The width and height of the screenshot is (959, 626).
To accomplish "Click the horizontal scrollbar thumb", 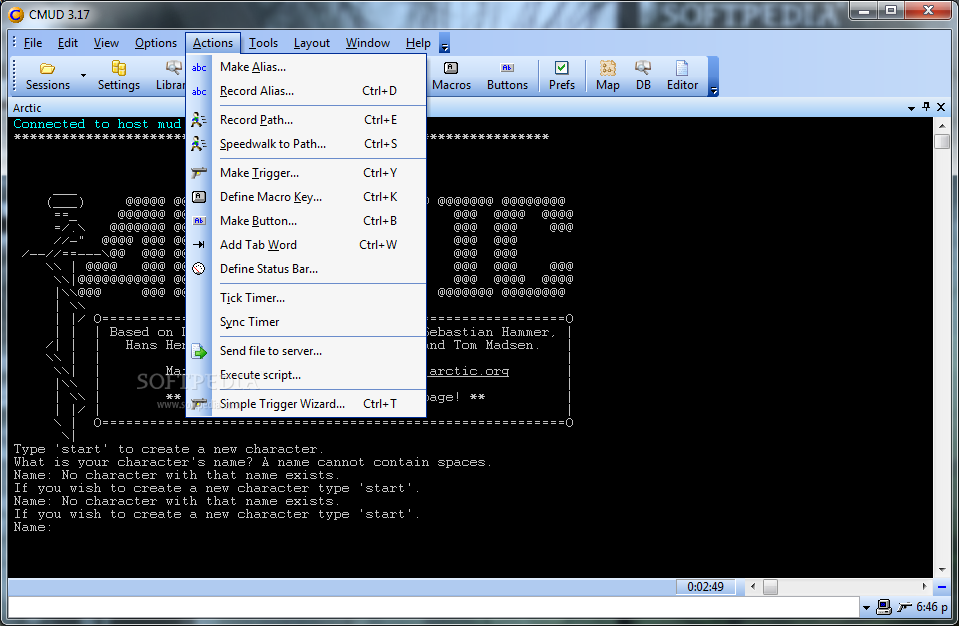I will point(771,587).
